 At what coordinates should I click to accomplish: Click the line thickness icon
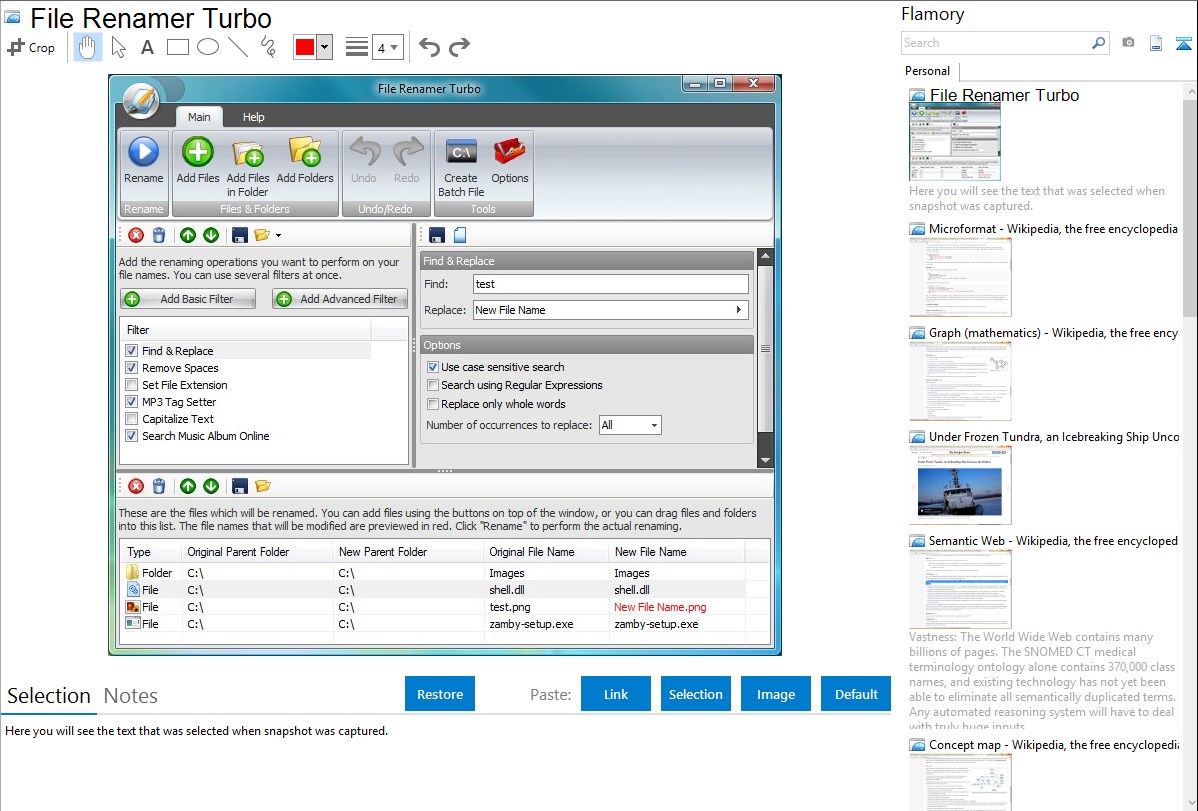(x=356, y=47)
